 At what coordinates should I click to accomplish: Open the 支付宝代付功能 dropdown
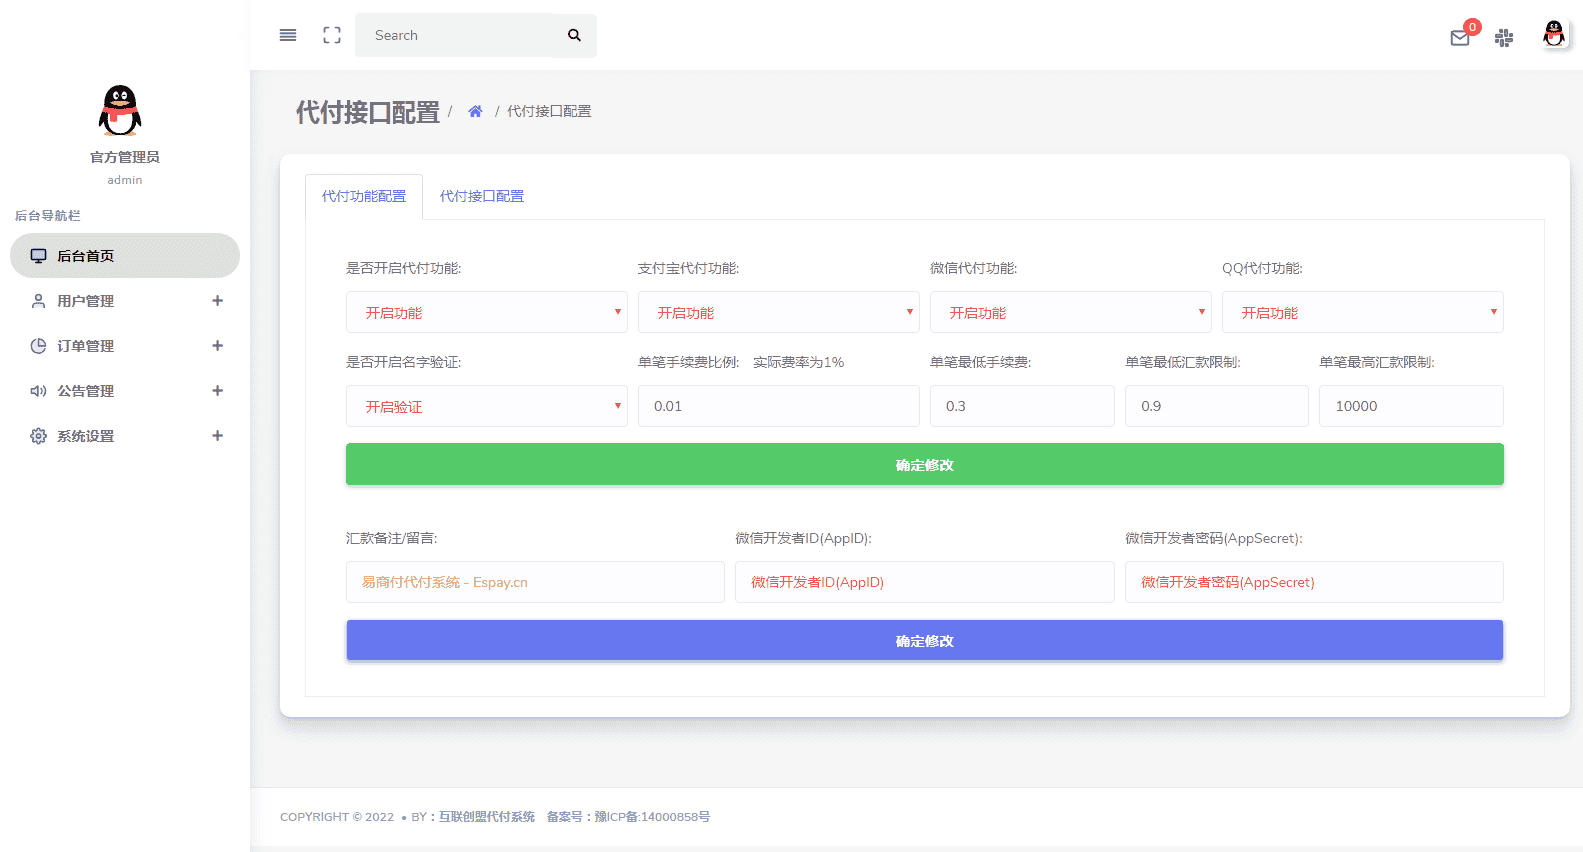coord(778,312)
